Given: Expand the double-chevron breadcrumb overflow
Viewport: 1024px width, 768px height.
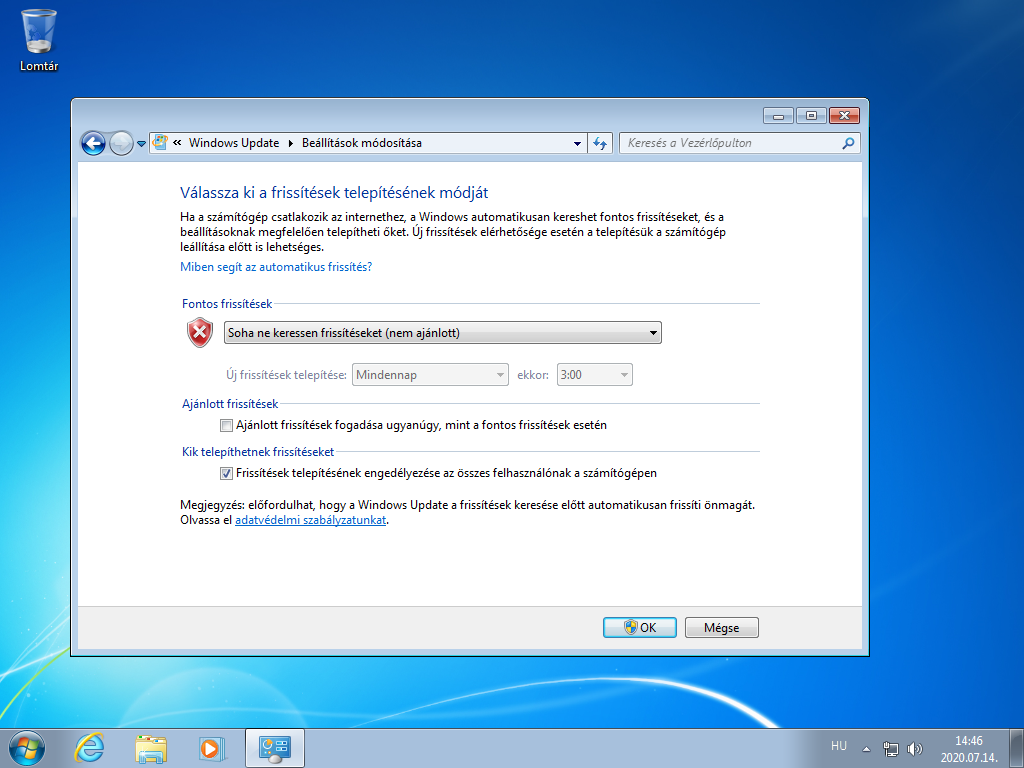Looking at the screenshot, I should 177,142.
